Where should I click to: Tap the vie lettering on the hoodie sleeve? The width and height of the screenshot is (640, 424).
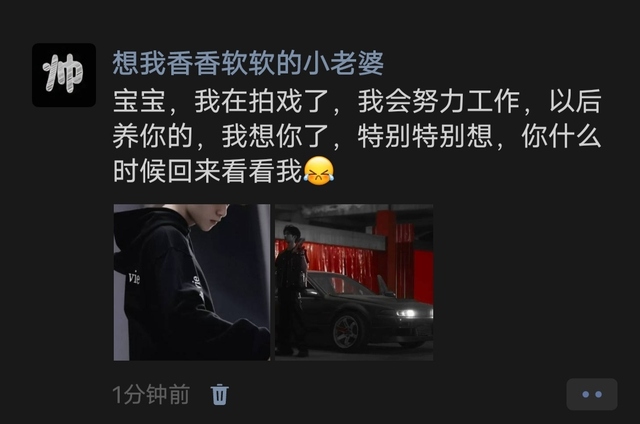point(134,278)
